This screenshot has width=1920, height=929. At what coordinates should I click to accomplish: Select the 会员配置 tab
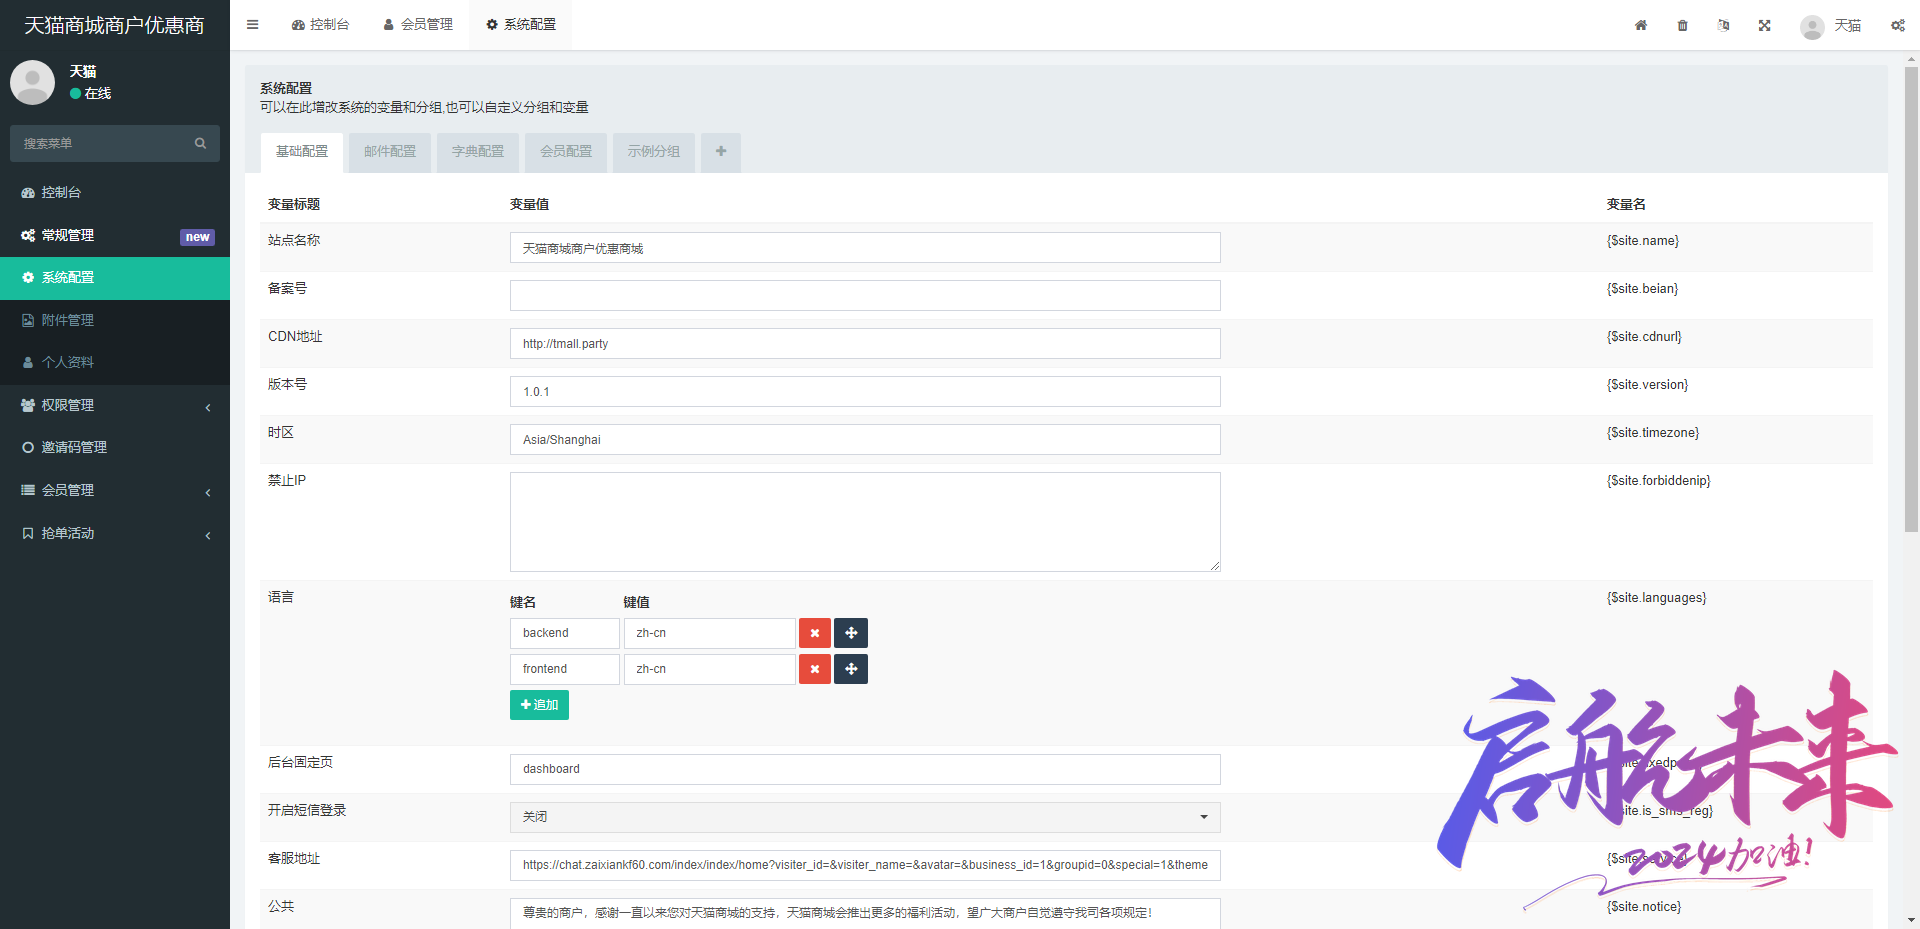tap(566, 152)
